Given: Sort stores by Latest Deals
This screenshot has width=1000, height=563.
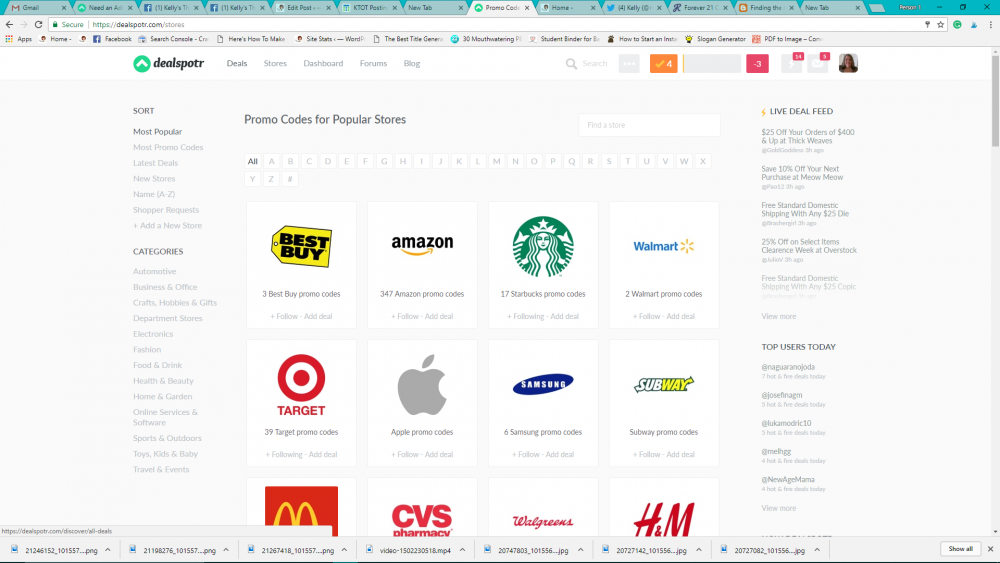Looking at the screenshot, I should click(155, 163).
